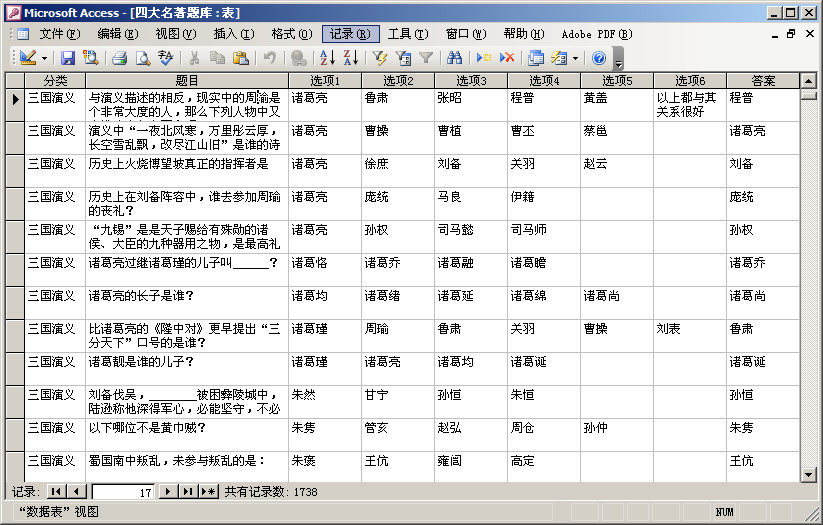Open the Toolbar Options chevron

(618, 59)
